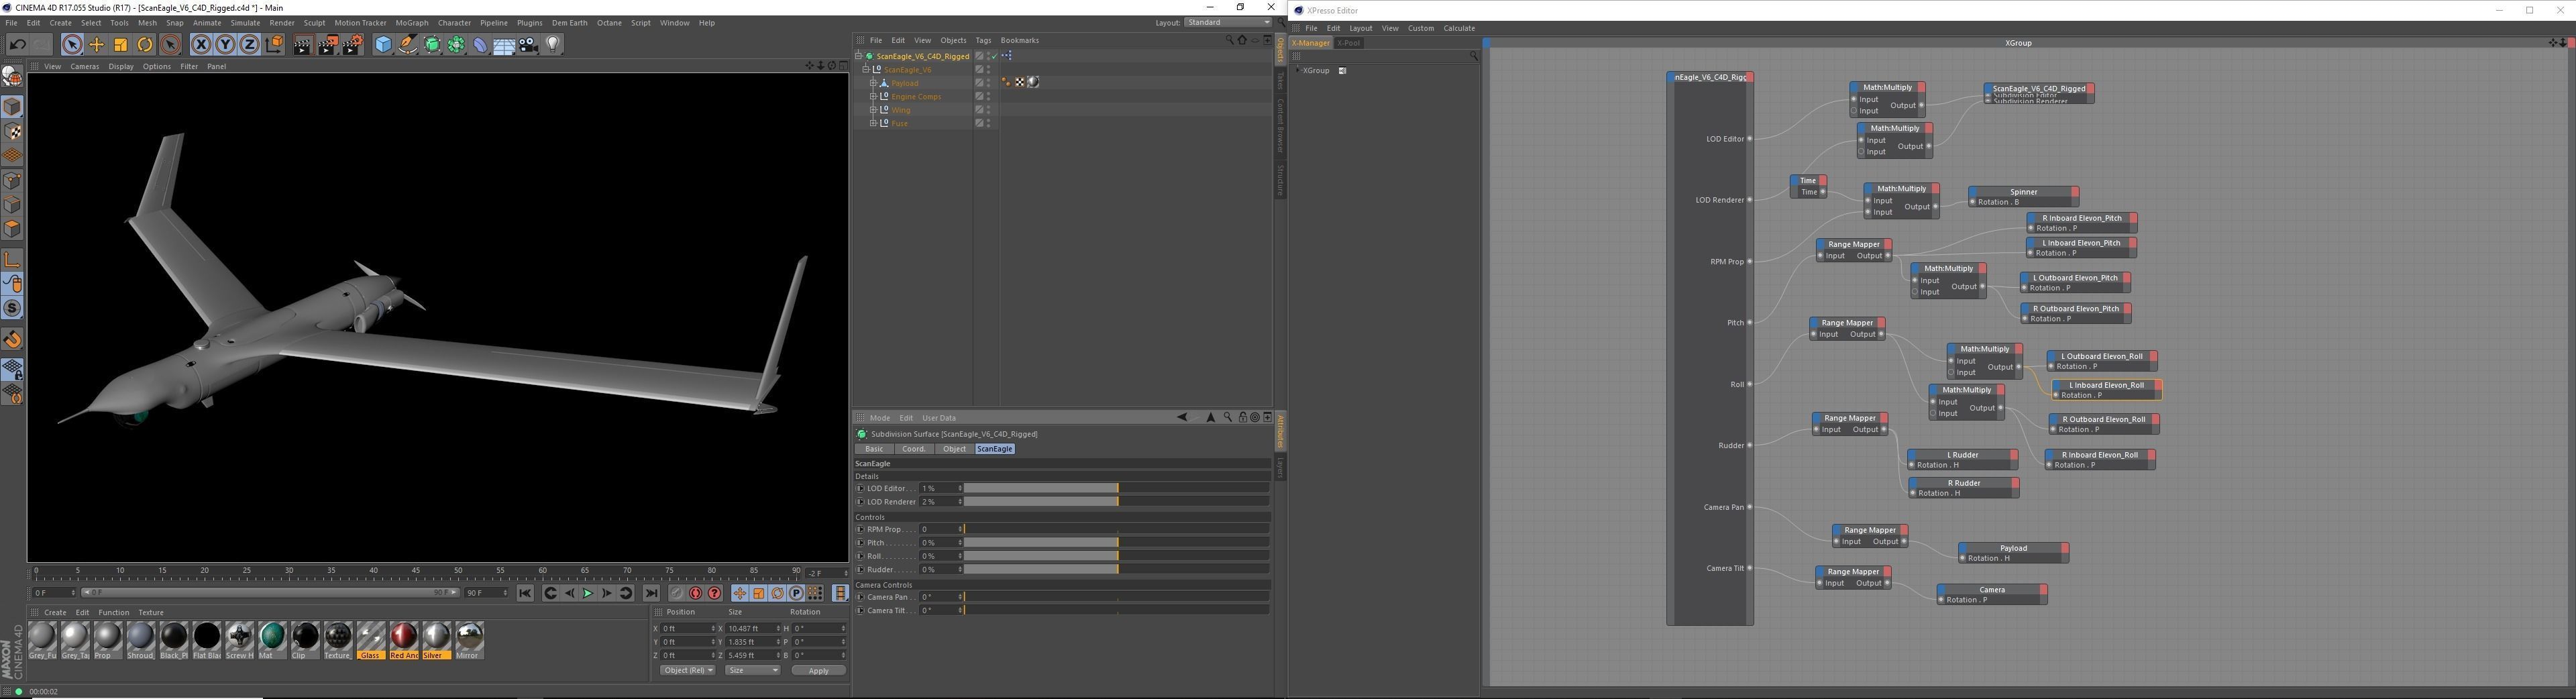Screen dimensions: 2576x699
Task: Toggle the Z axis lock
Action: [x=249, y=45]
